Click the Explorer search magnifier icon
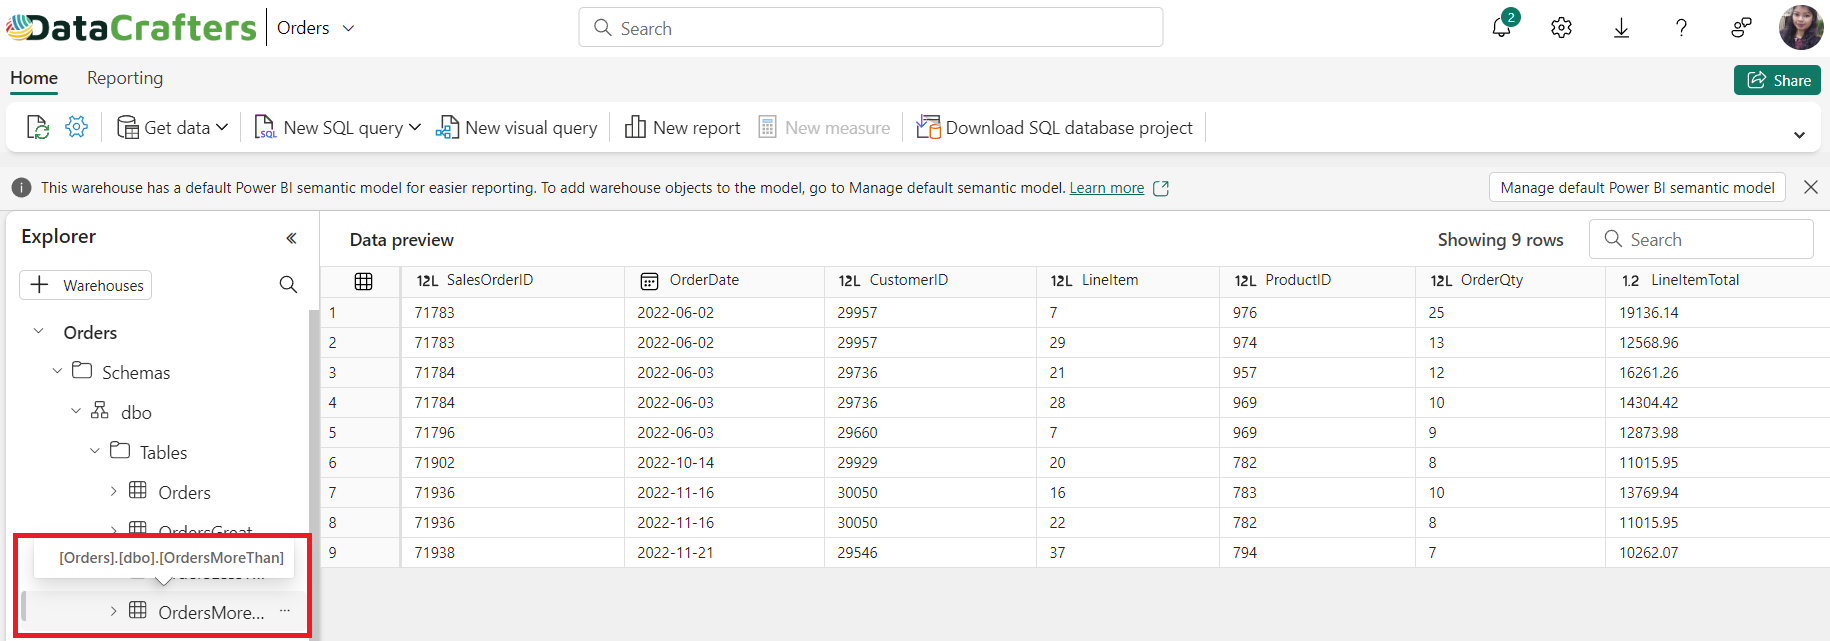This screenshot has height=641, width=1830. tap(288, 285)
